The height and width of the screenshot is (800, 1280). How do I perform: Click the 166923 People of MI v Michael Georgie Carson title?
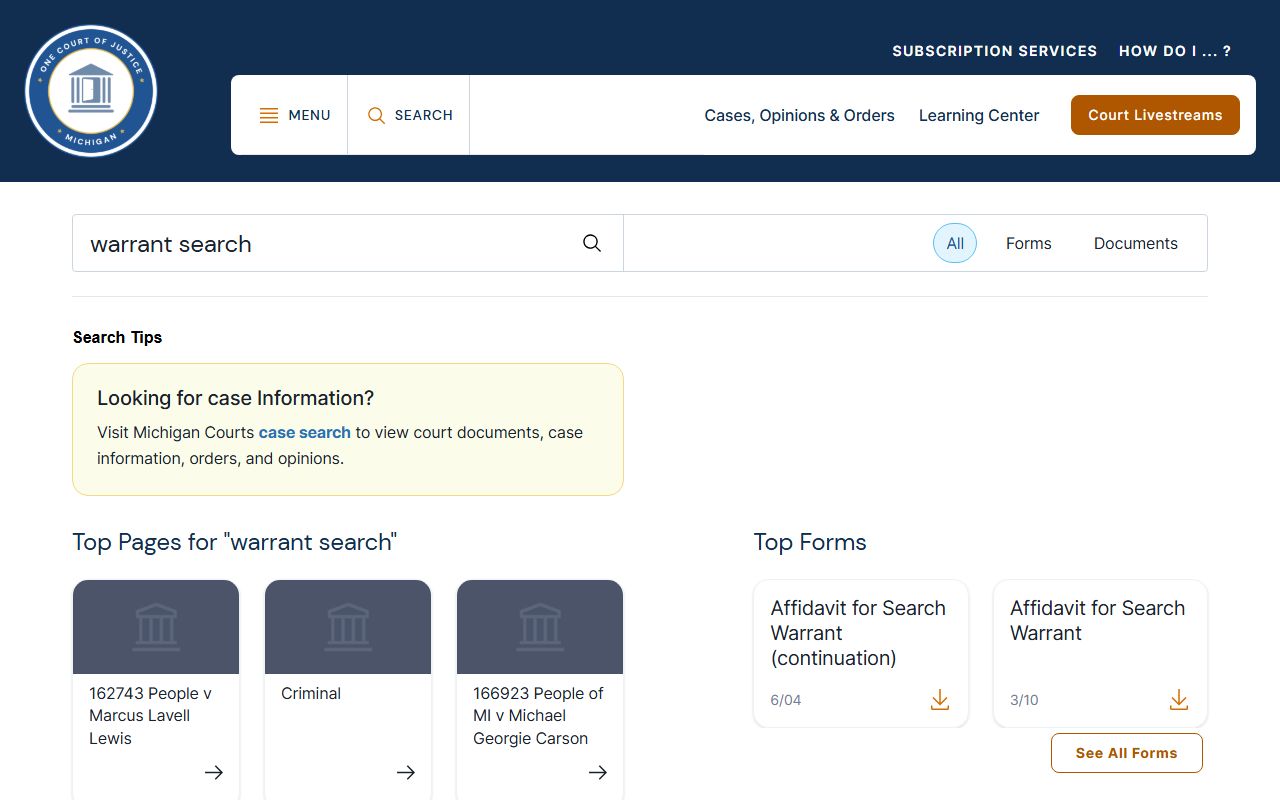pyautogui.click(x=538, y=716)
